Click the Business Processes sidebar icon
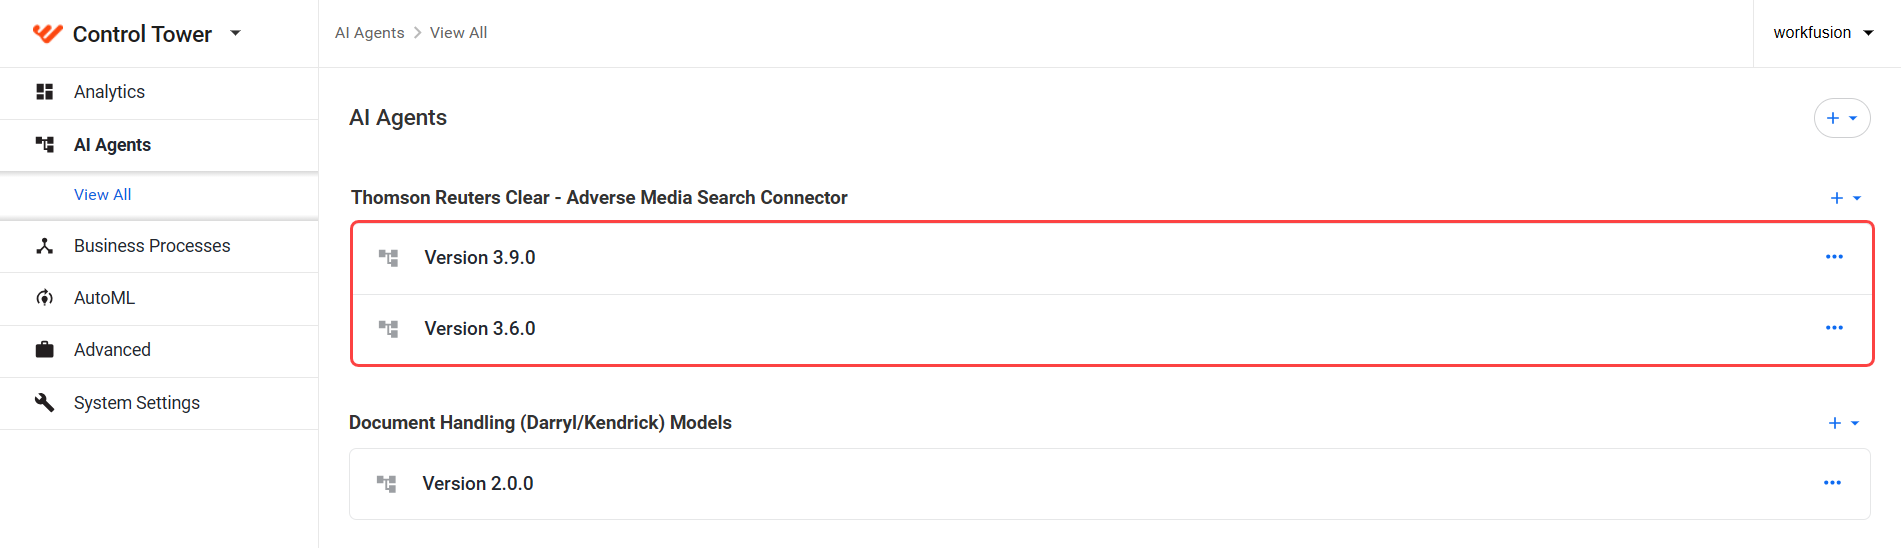Image resolution: width=1901 pixels, height=548 pixels. click(44, 246)
